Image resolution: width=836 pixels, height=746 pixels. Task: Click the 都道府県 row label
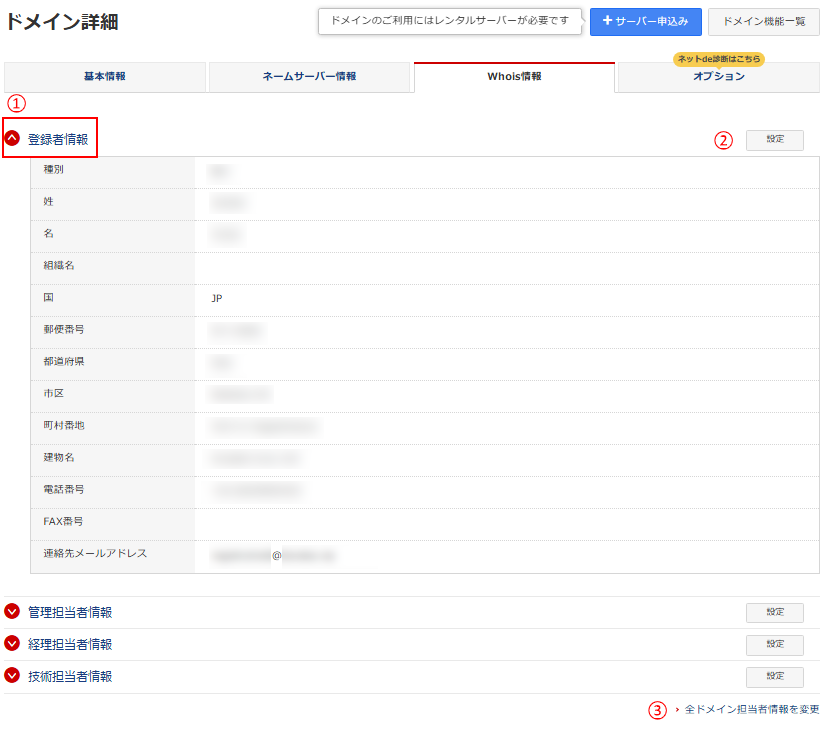click(x=63, y=362)
